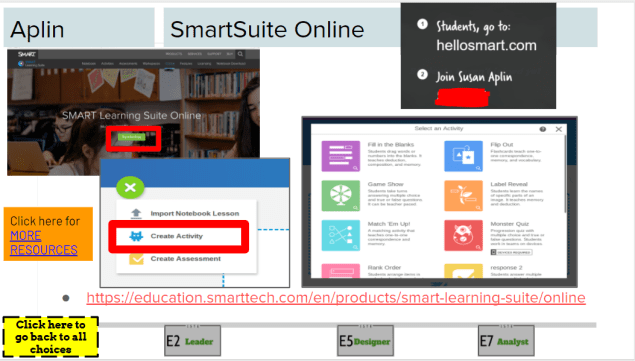Click the hellosmart.com text
Screen dimensions: 635x361
click(x=486, y=45)
